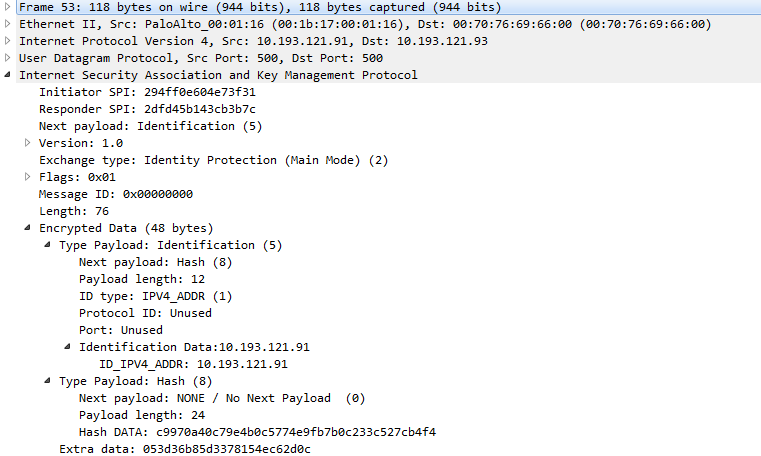Expand the Version: 1.0 field
This screenshot has width=761, height=456.
point(28,143)
